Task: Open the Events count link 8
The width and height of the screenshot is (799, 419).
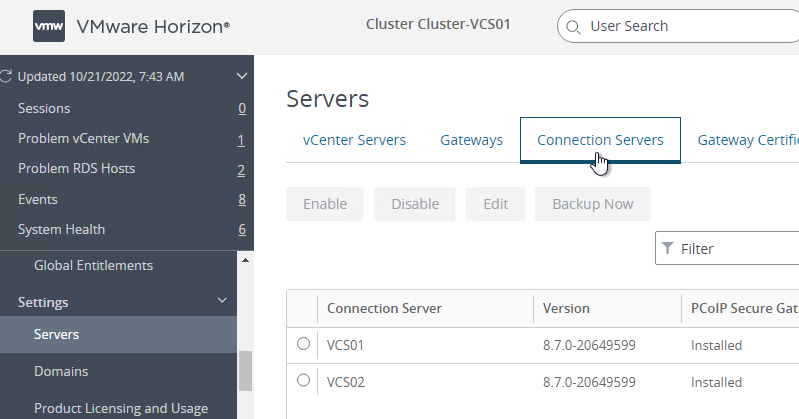Action: (x=242, y=199)
